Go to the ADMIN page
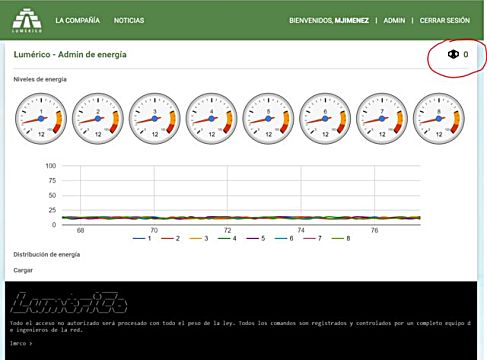 pyautogui.click(x=394, y=20)
